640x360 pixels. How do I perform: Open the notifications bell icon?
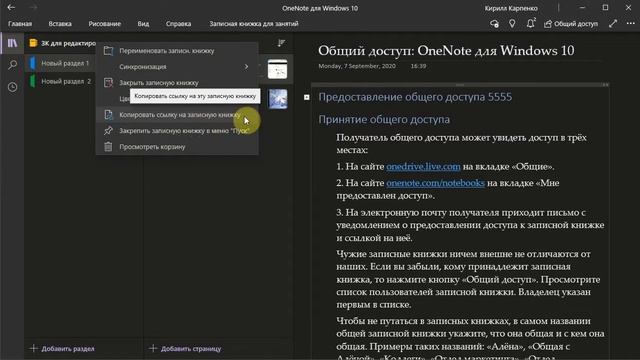pyautogui.click(x=530, y=23)
